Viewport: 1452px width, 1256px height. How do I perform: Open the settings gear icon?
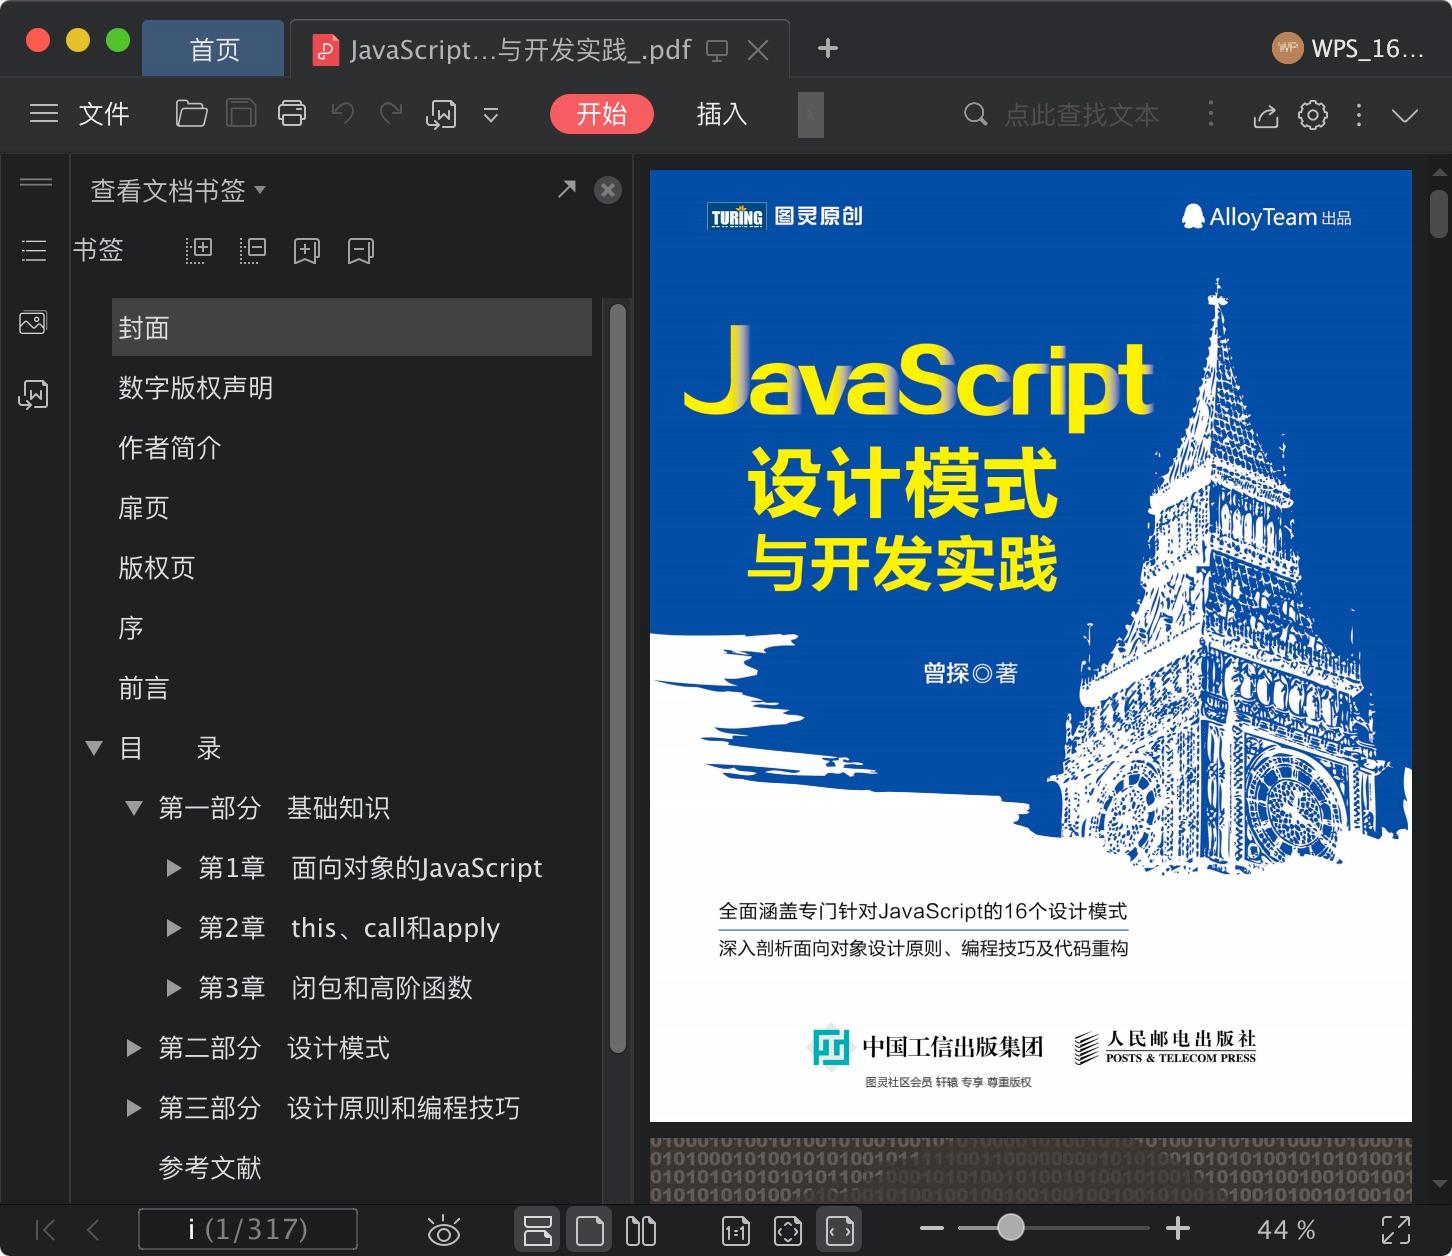click(x=1313, y=114)
